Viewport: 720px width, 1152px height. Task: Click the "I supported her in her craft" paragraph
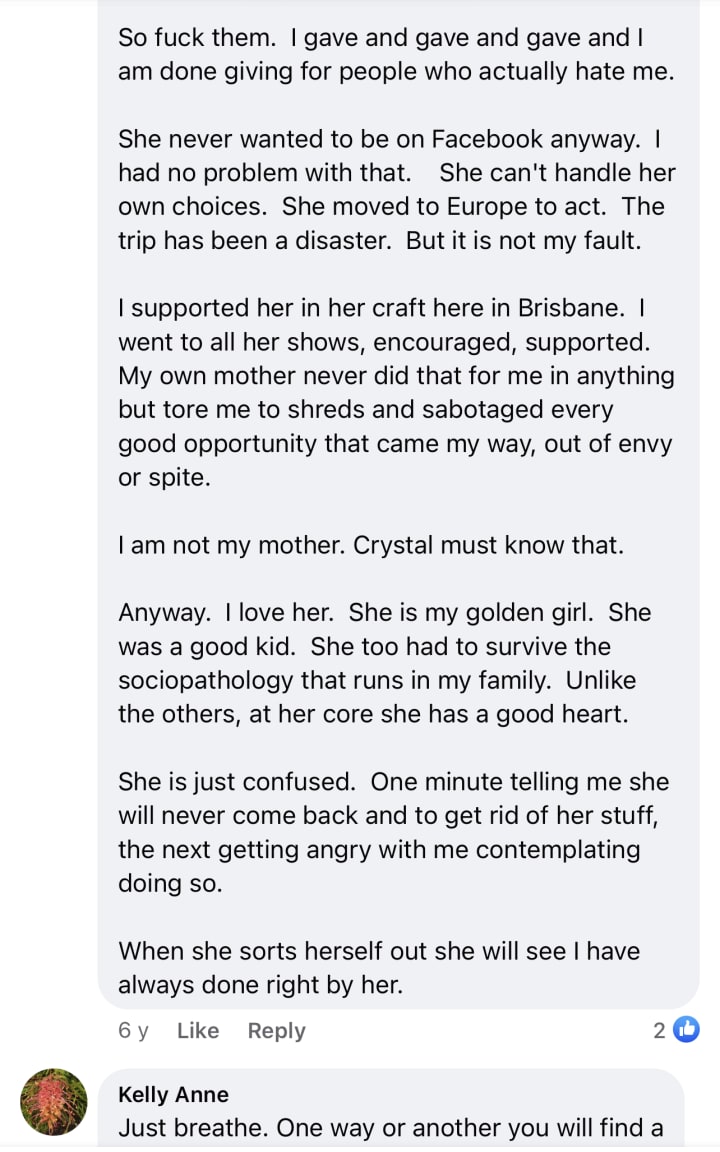click(x=396, y=392)
